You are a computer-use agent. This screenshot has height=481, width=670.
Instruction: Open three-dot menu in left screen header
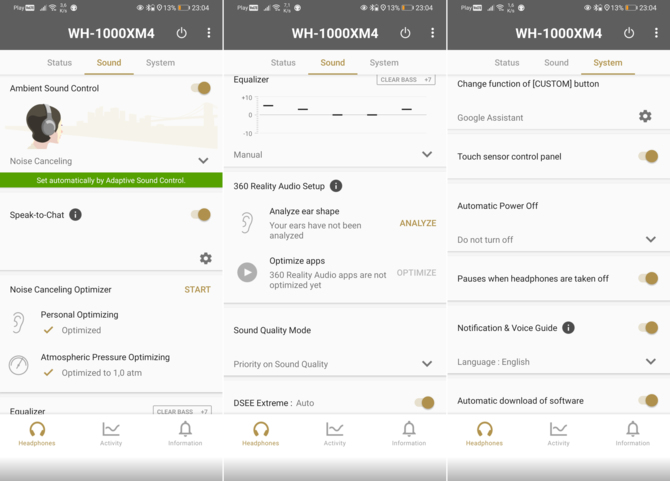(x=209, y=33)
